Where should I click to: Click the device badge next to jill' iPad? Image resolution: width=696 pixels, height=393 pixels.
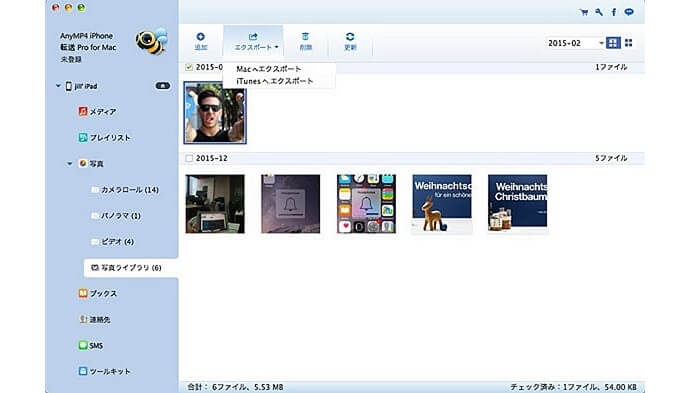[162, 86]
